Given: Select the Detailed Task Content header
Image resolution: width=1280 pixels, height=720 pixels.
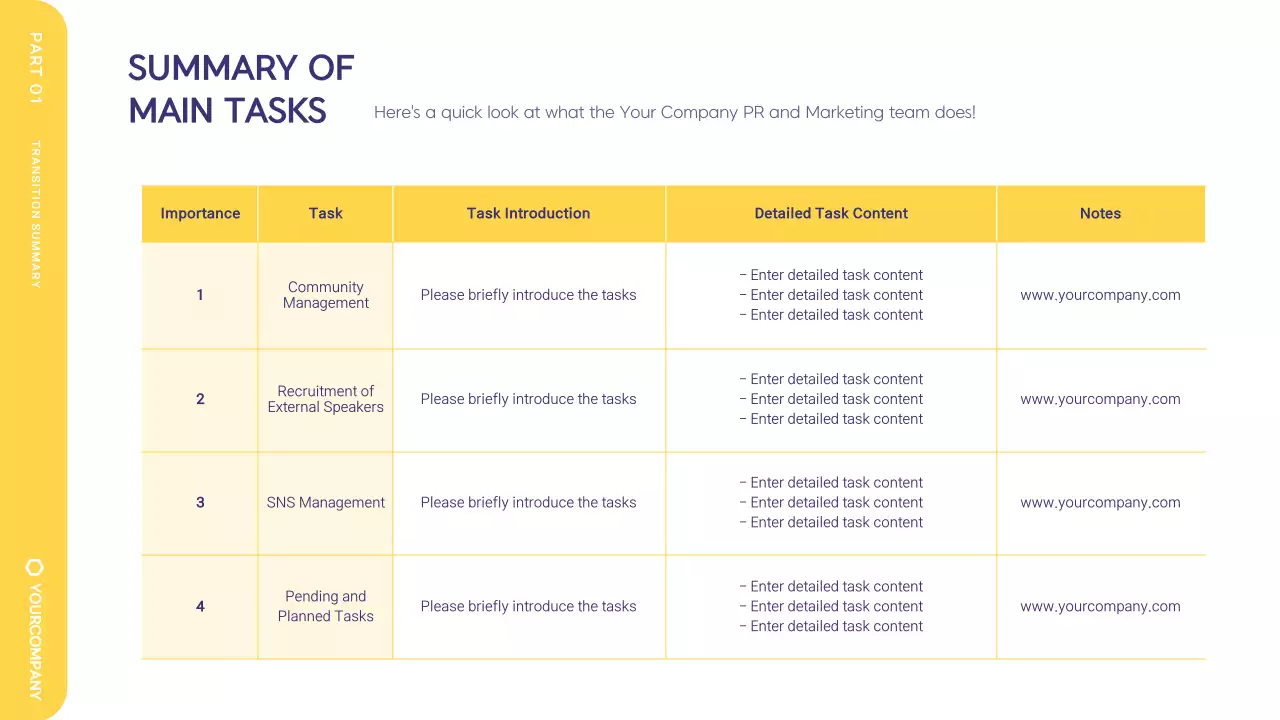Looking at the screenshot, I should click(831, 213).
